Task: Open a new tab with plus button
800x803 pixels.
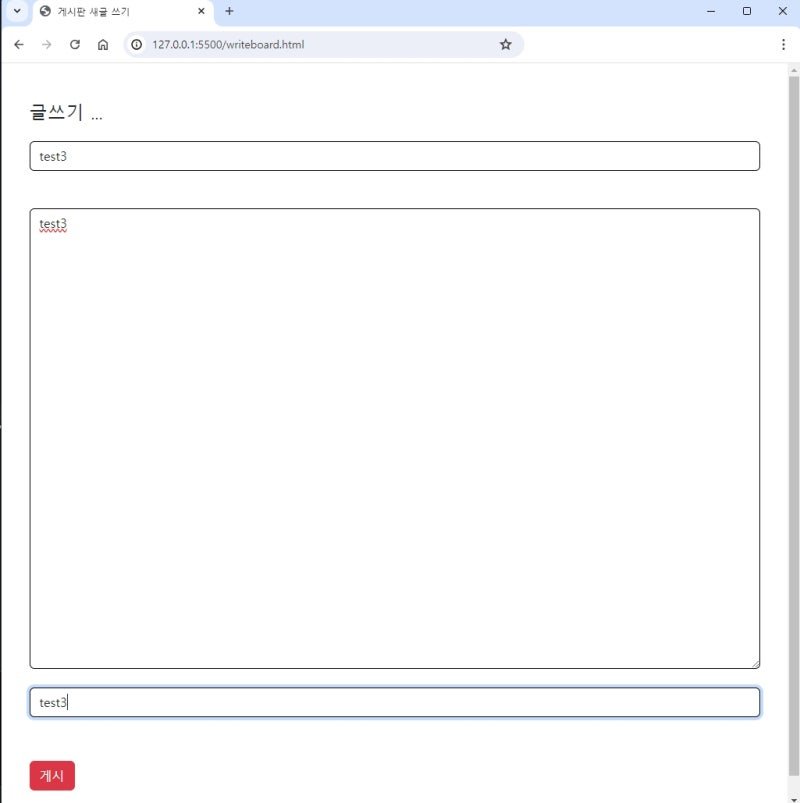Action: pos(229,11)
